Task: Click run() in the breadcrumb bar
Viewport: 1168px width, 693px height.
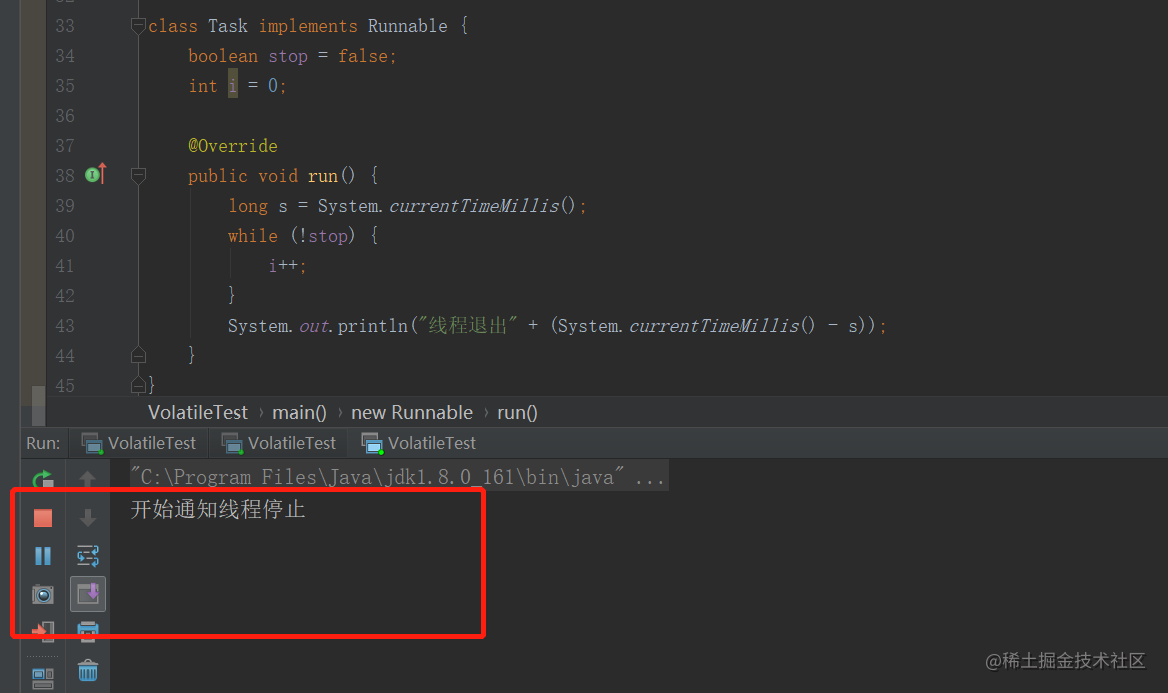Action: 517,413
